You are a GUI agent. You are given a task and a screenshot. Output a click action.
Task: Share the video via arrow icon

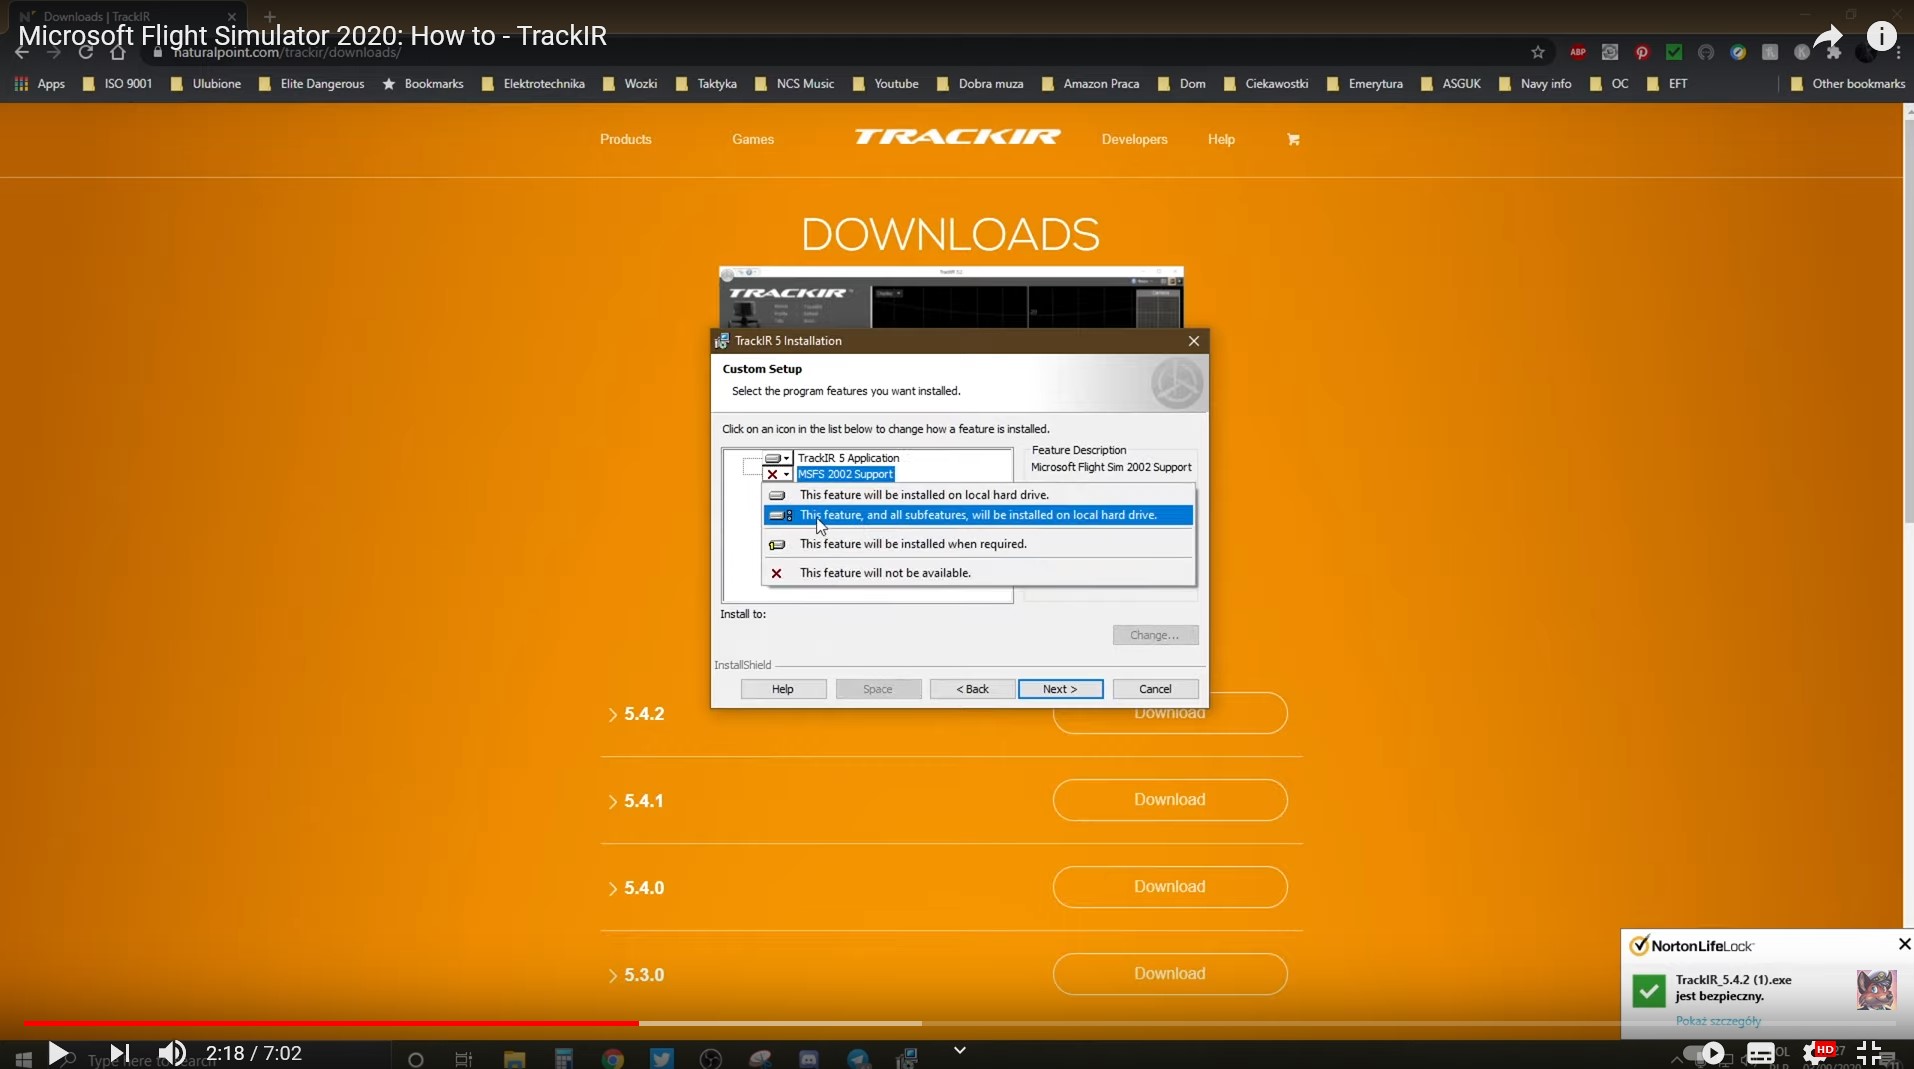(x=1828, y=38)
